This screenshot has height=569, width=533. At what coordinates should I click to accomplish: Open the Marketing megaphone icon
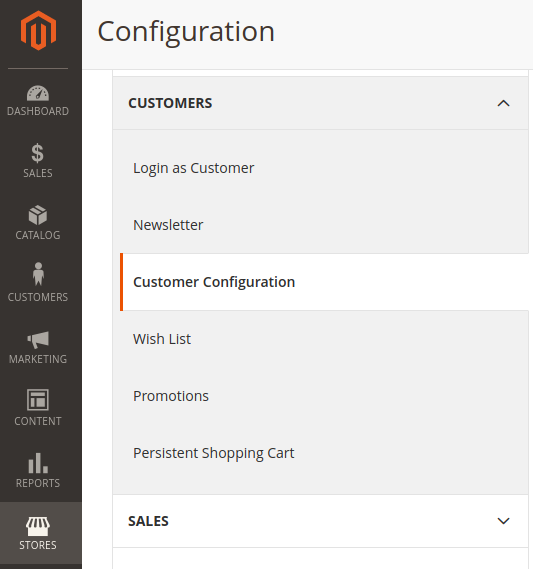(x=38, y=339)
